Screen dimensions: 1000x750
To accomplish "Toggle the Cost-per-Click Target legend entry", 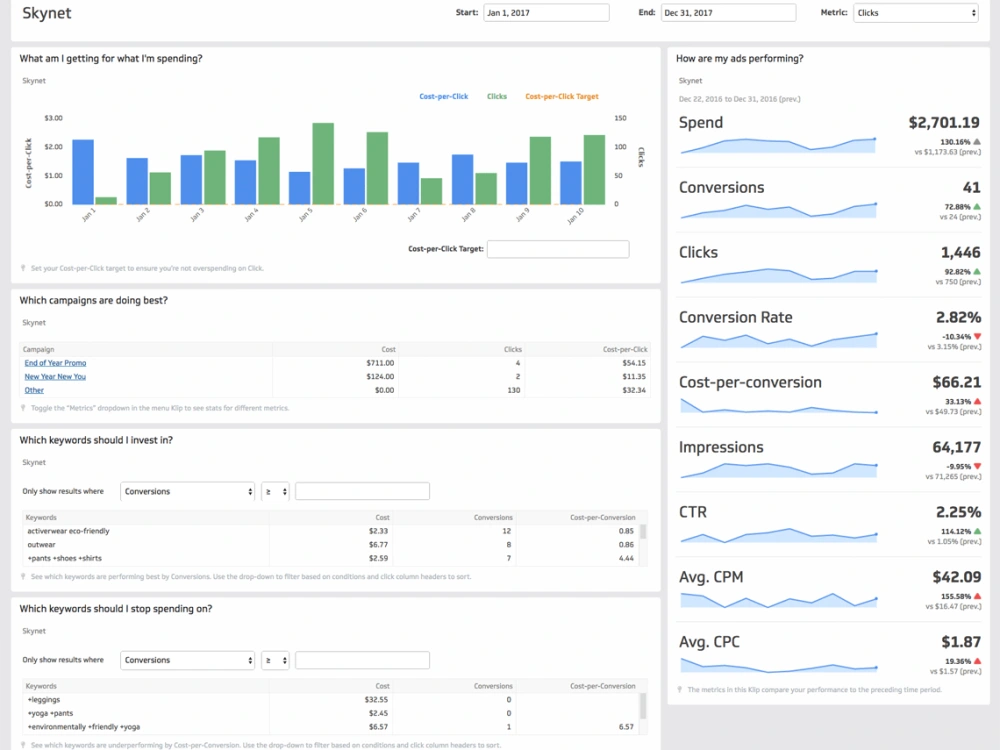I will [x=562, y=96].
